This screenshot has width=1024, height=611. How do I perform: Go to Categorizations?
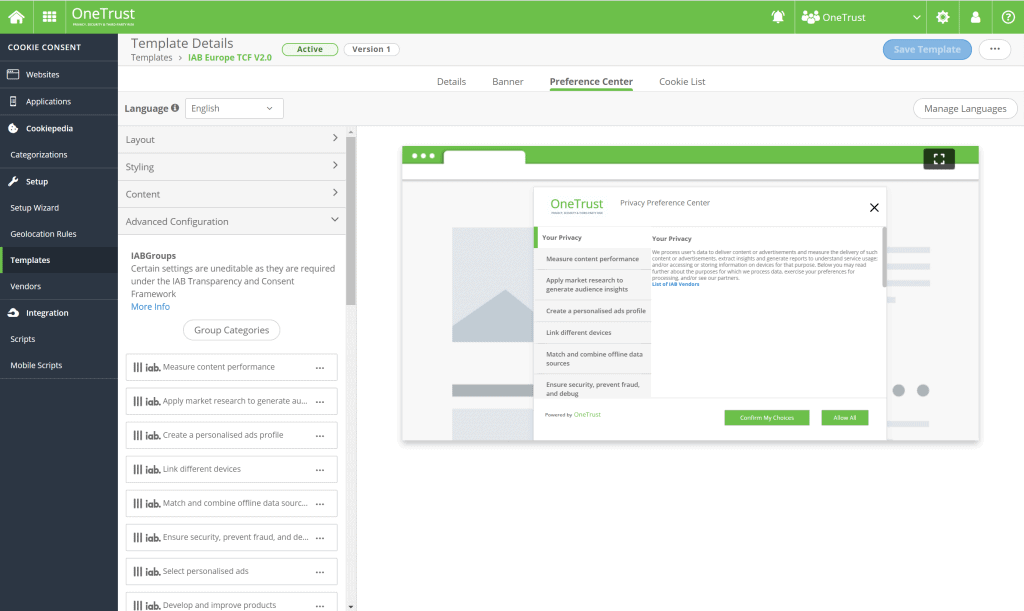pyautogui.click(x=59, y=155)
